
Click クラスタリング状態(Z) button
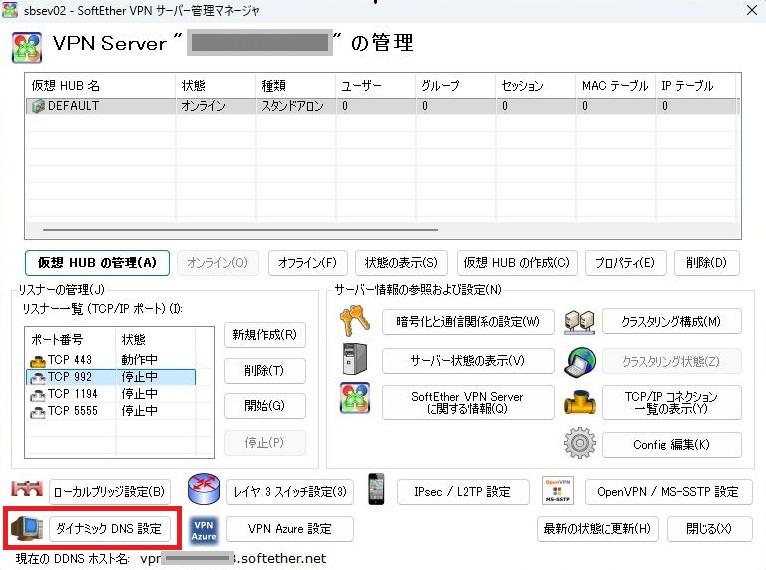pyautogui.click(x=672, y=362)
